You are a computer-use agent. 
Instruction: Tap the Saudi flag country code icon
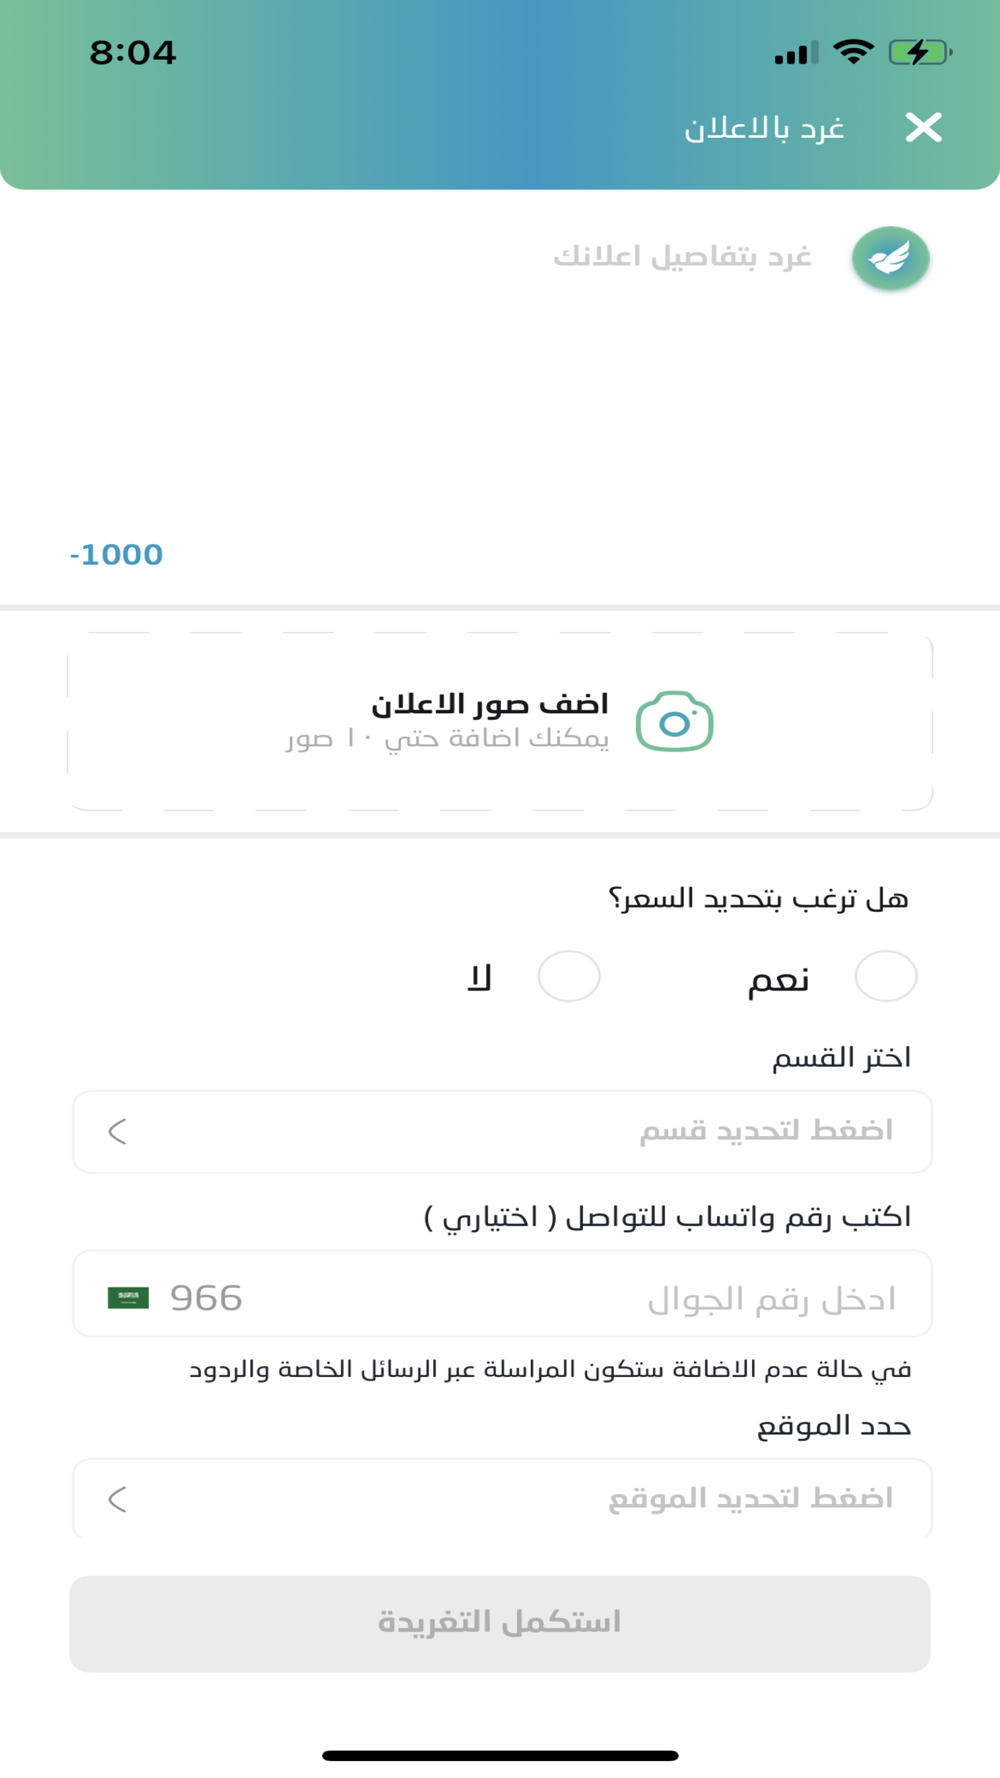tap(128, 1297)
